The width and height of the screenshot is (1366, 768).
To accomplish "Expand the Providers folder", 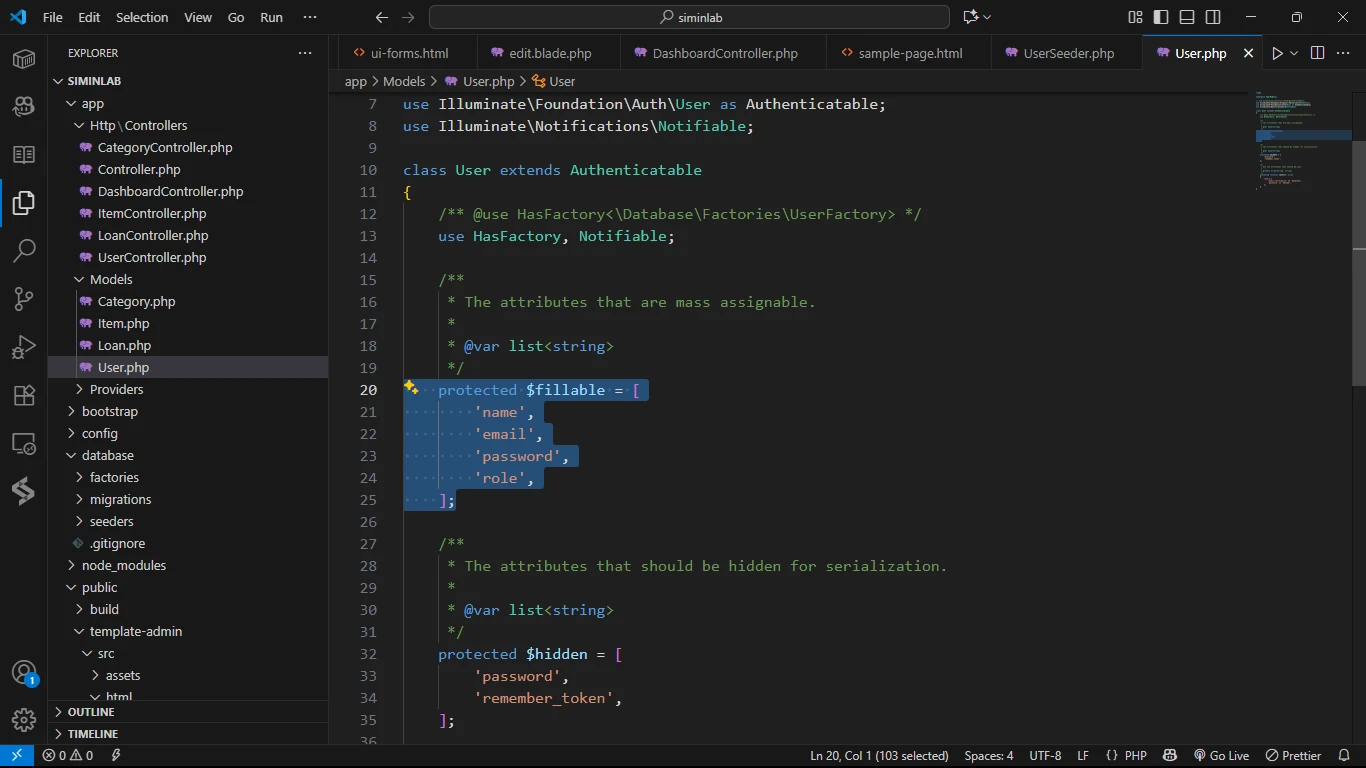I will click(116, 389).
